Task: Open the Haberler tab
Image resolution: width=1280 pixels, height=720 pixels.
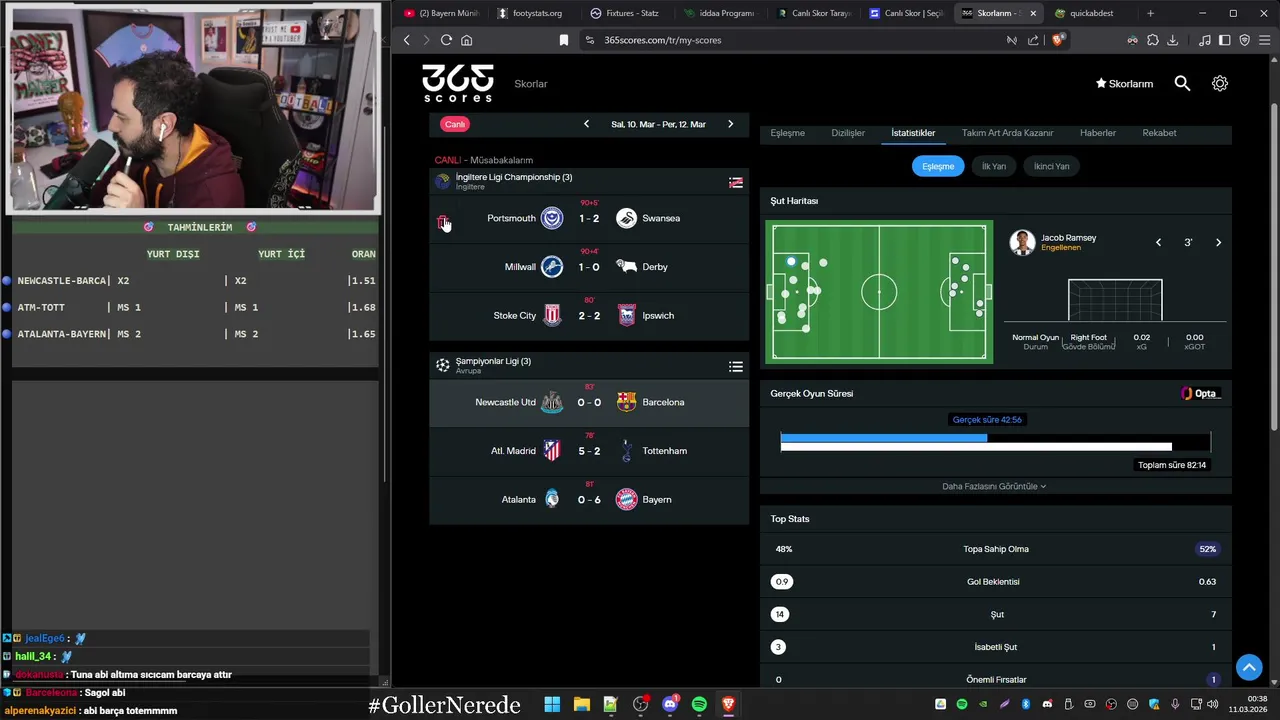Action: (x=1098, y=133)
